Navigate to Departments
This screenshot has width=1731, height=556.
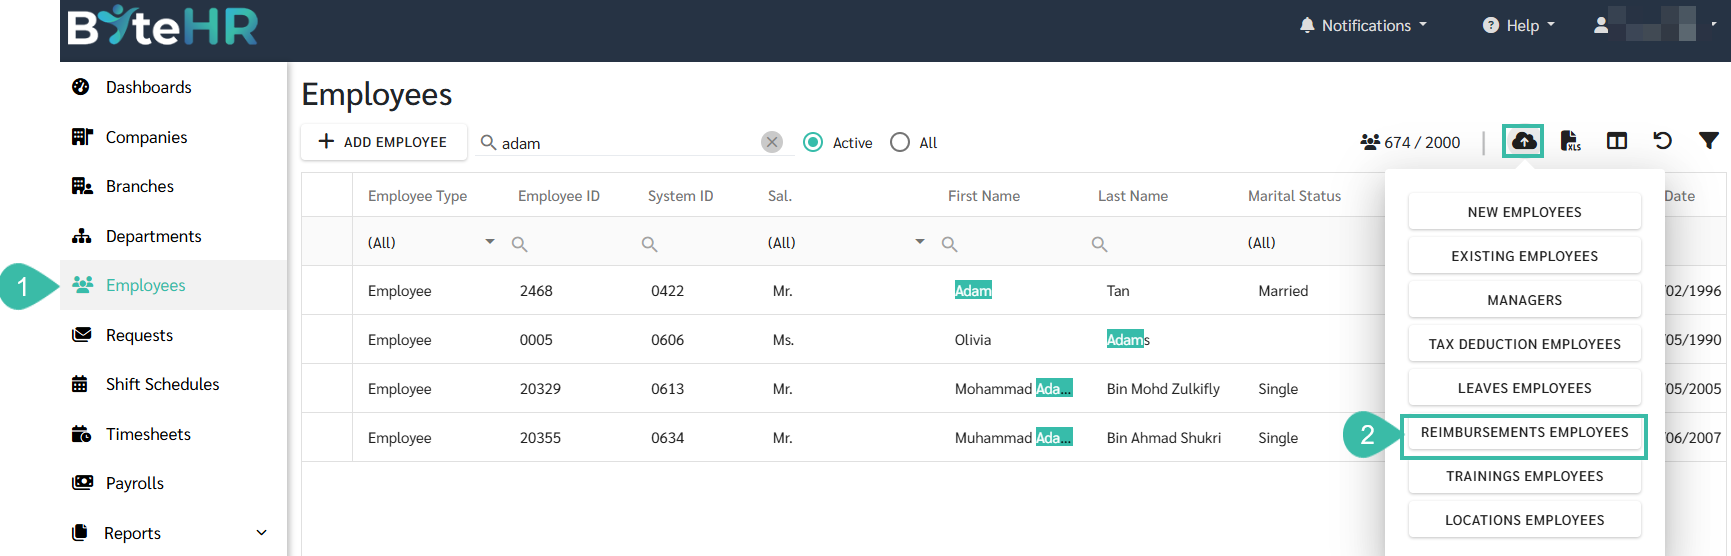point(153,236)
